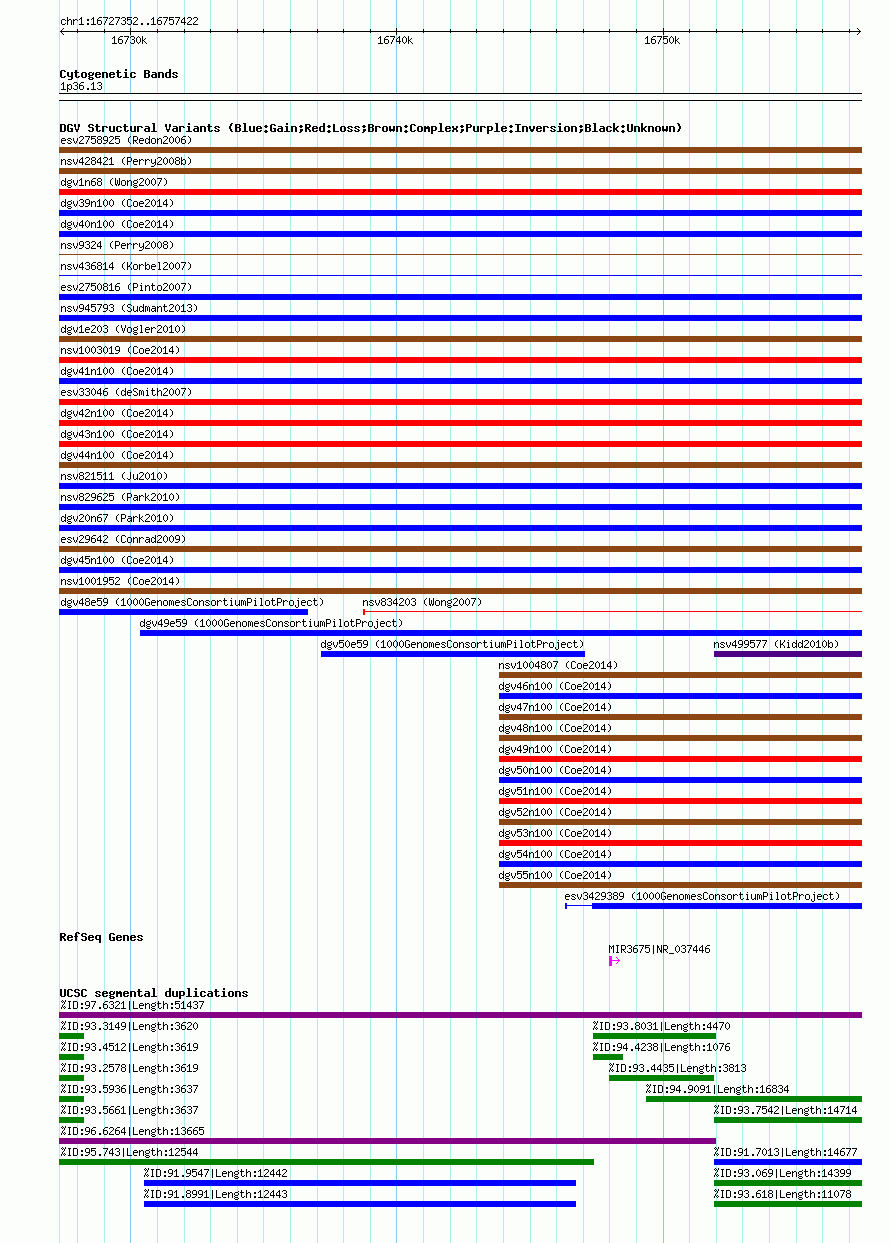Select variant dgv20n67 (Park2010)
The width and height of the screenshot is (890, 1243).
[116, 518]
